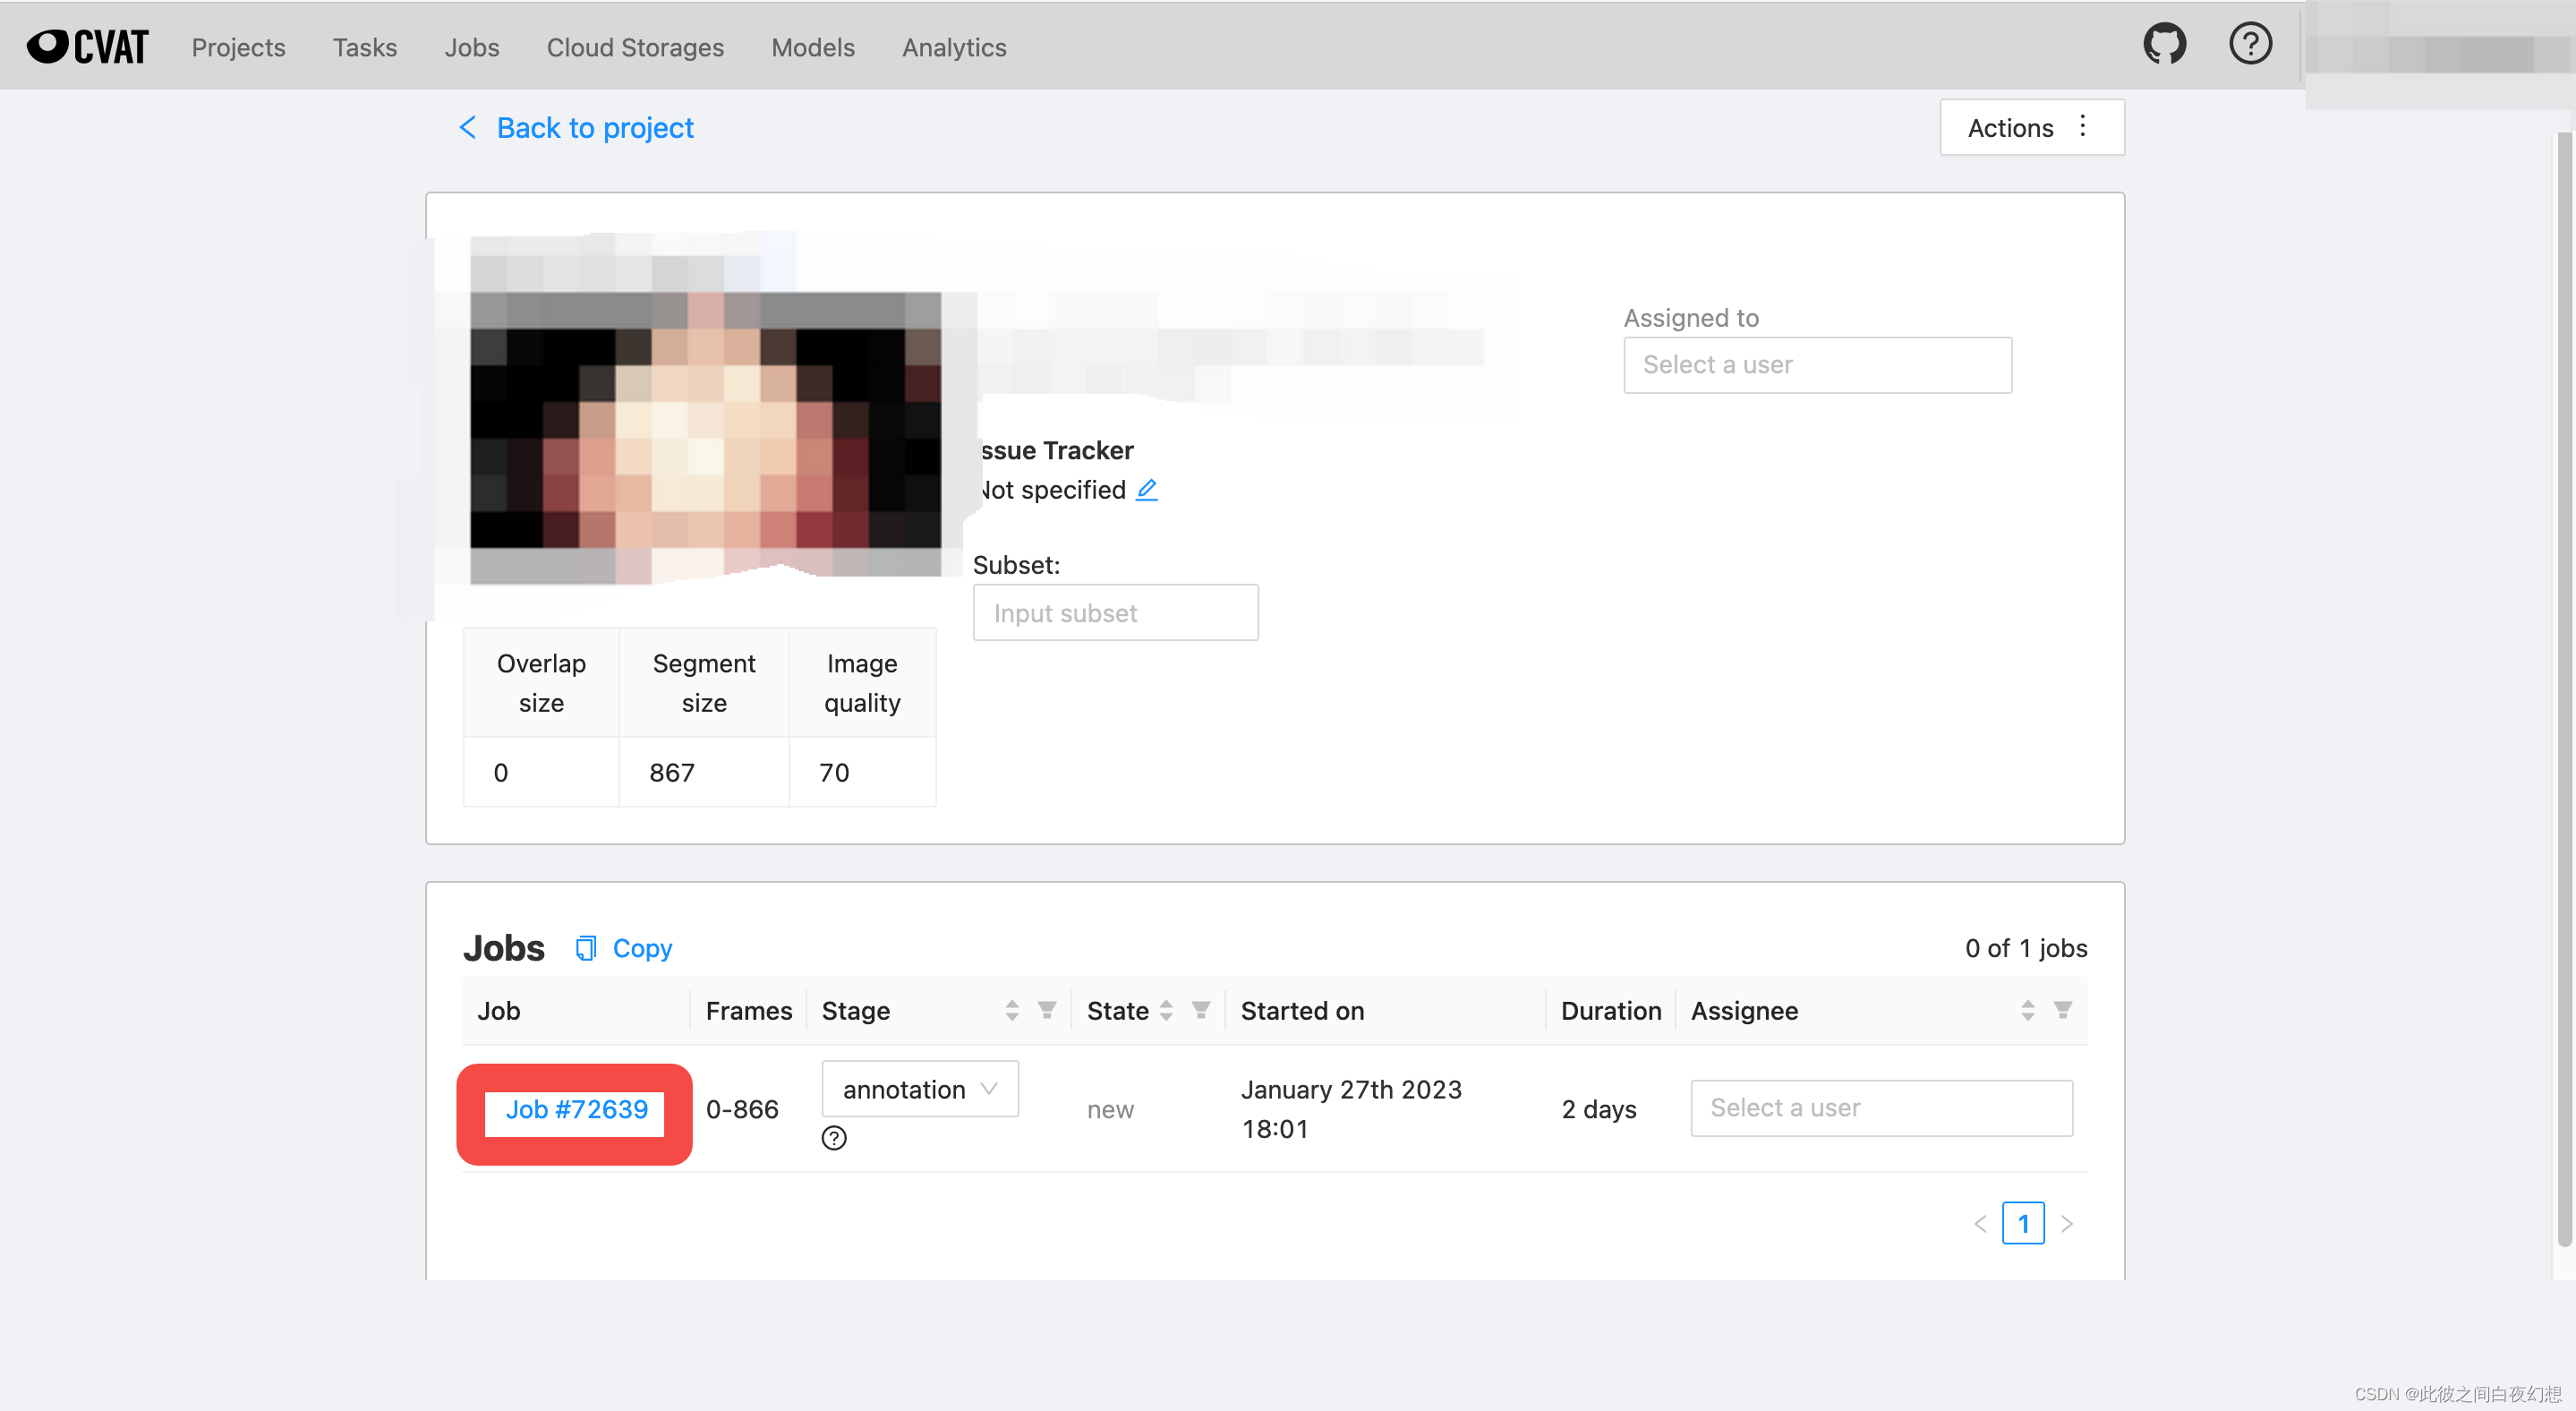
Task: Click the Input subset field
Action: coord(1114,613)
